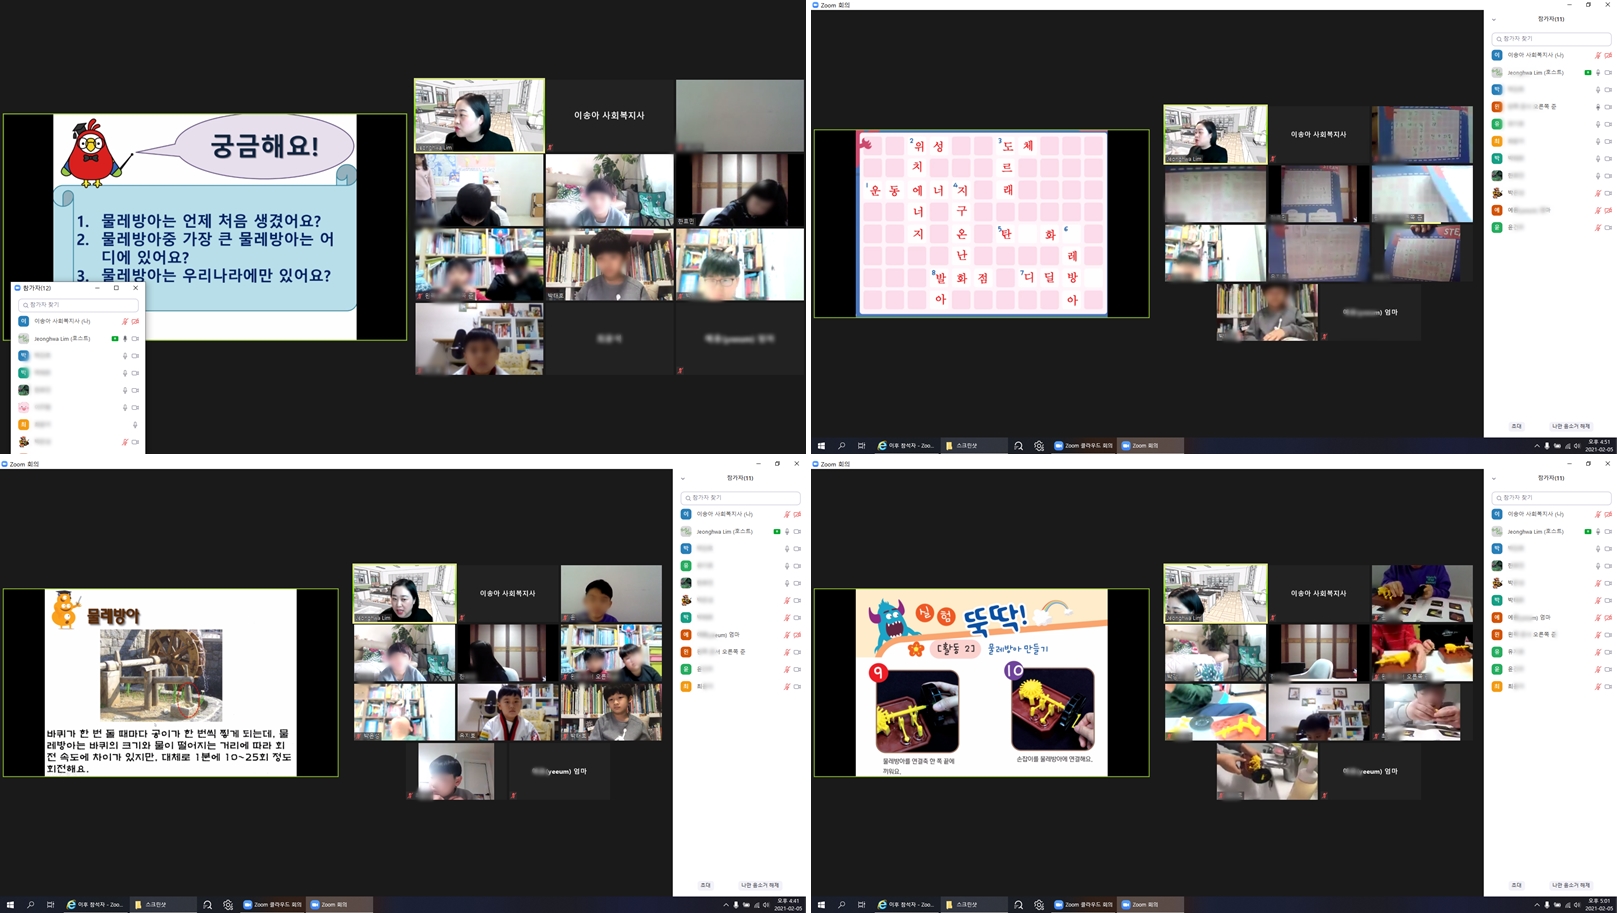Click the pink crossword puzzle shared slide

click(981, 224)
